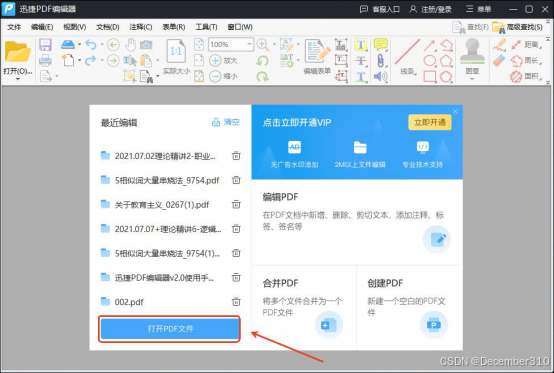Click the 创建PDF card
The image size is (554, 373).
[x=410, y=308]
